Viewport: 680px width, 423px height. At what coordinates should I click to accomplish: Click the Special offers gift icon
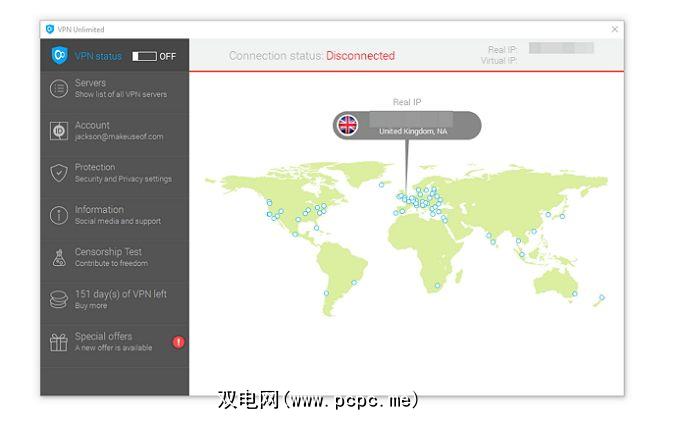tap(59, 342)
